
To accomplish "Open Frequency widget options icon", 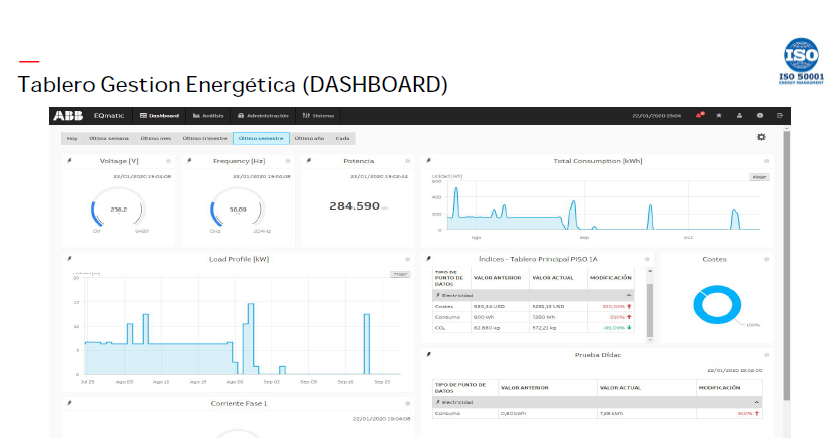I will pyautogui.click(x=288, y=161).
